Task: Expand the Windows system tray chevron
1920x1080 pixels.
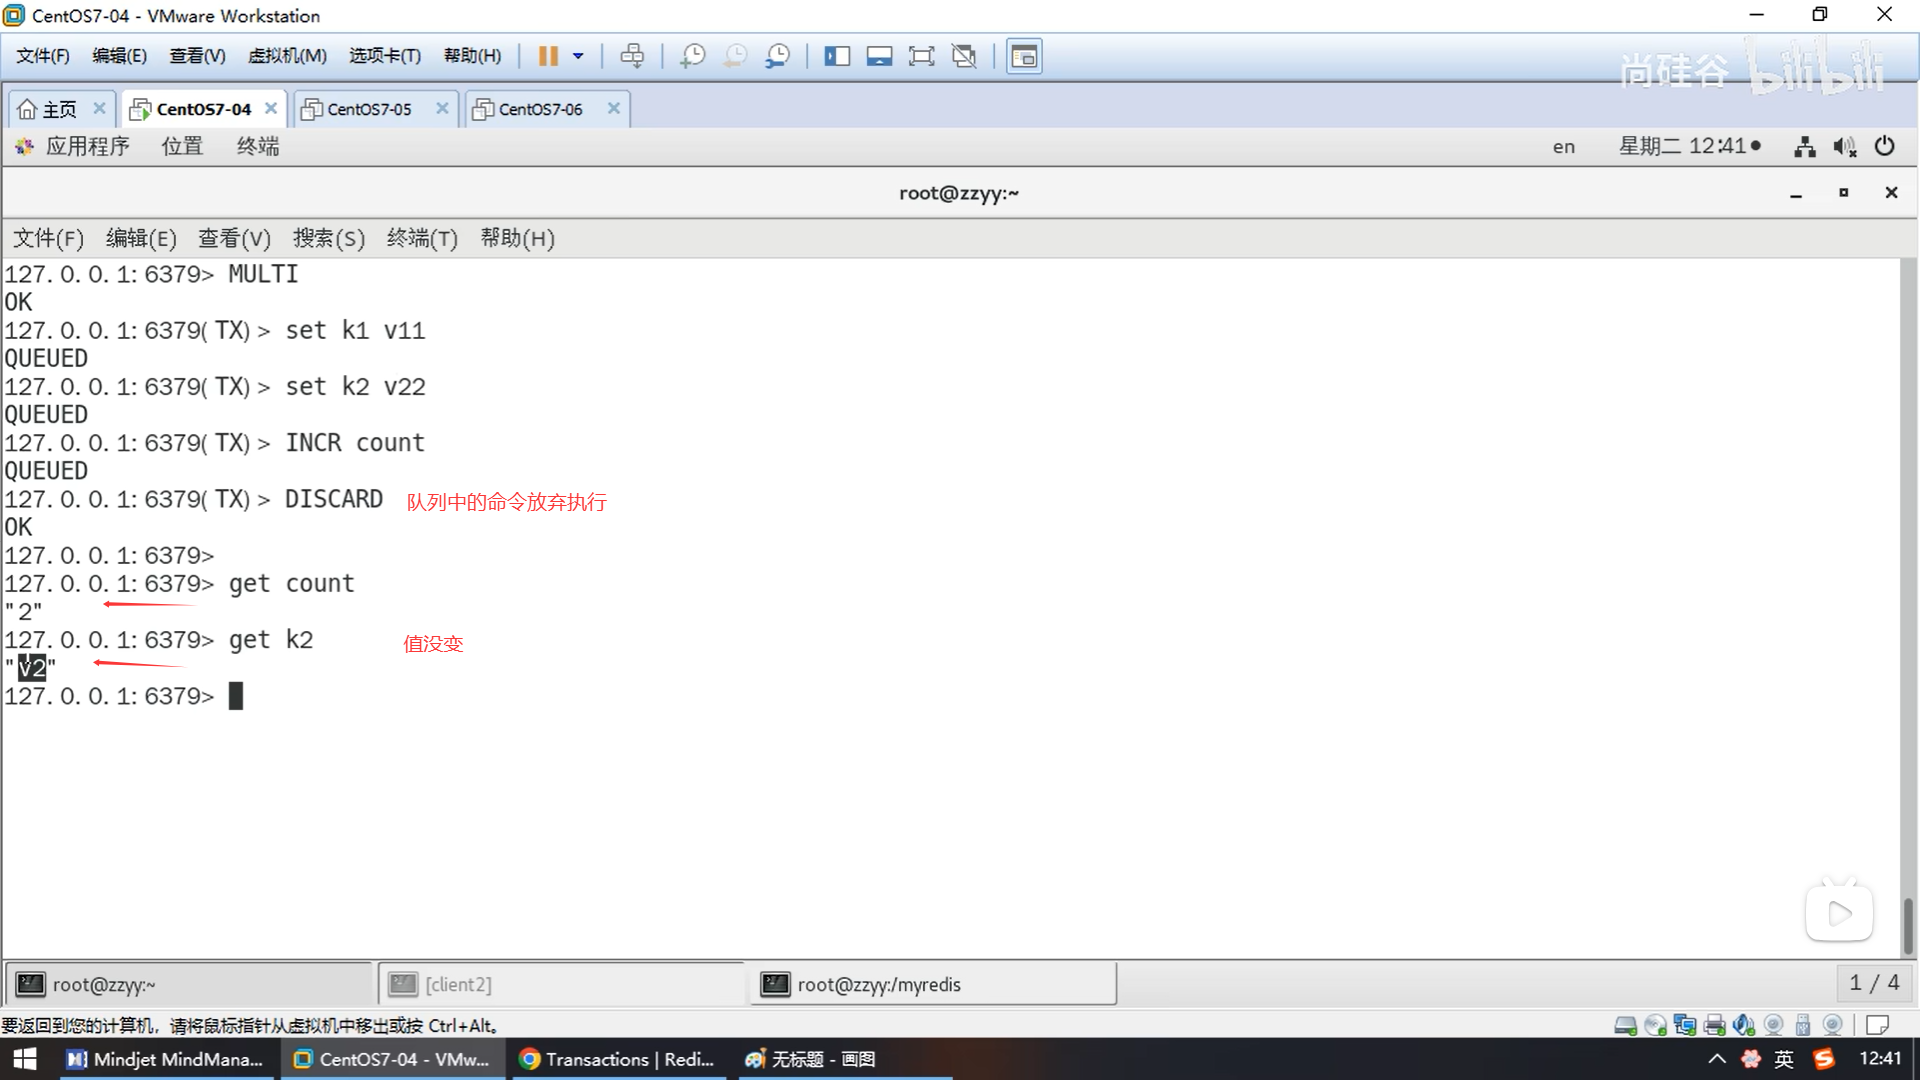Action: [x=1716, y=1059]
